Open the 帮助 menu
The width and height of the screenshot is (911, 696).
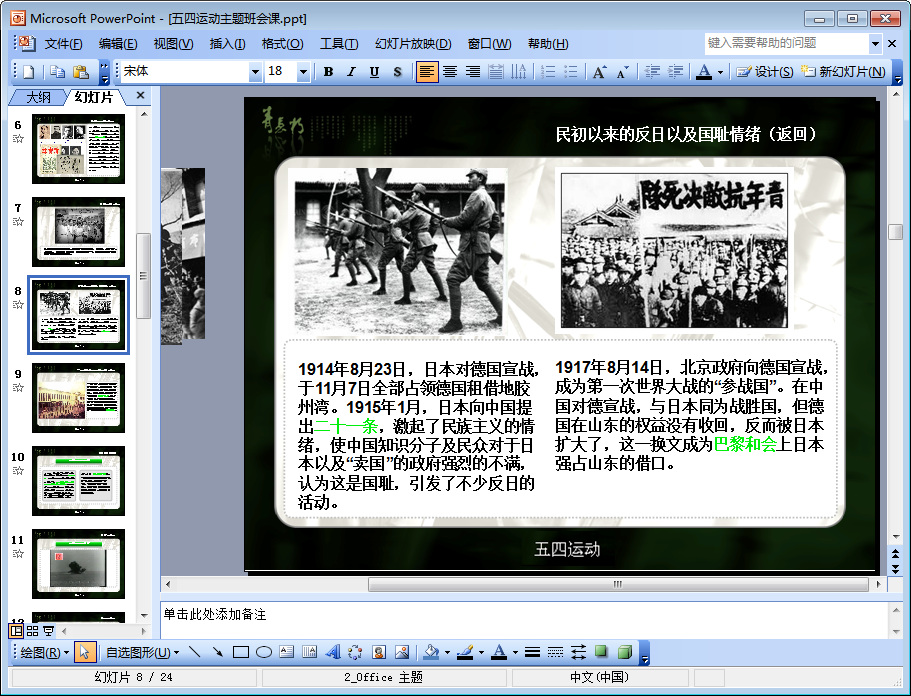(548, 44)
